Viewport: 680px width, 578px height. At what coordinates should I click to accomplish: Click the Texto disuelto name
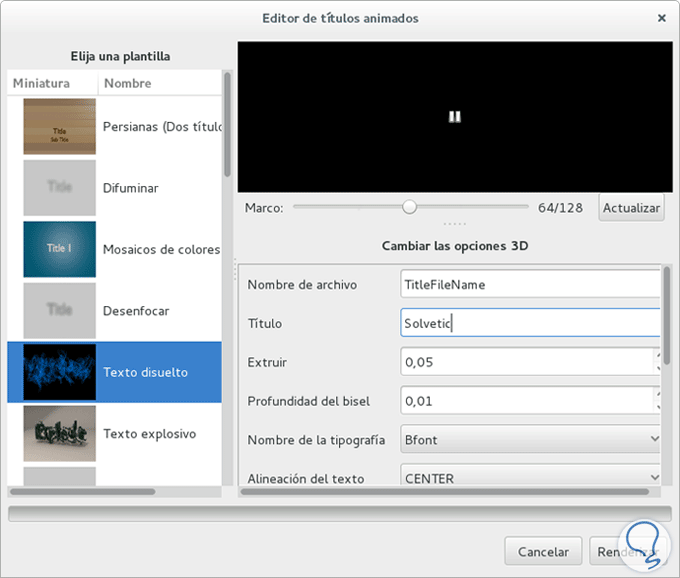coord(145,372)
